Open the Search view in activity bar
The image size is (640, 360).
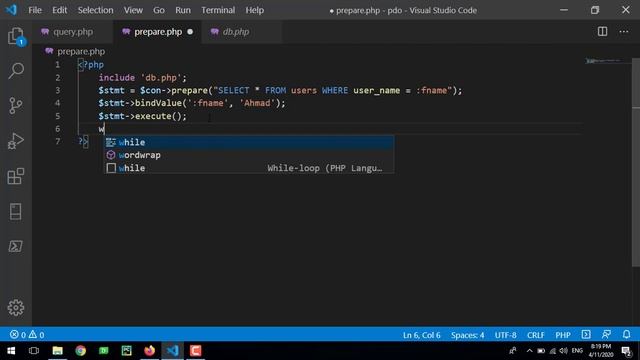coord(16,71)
